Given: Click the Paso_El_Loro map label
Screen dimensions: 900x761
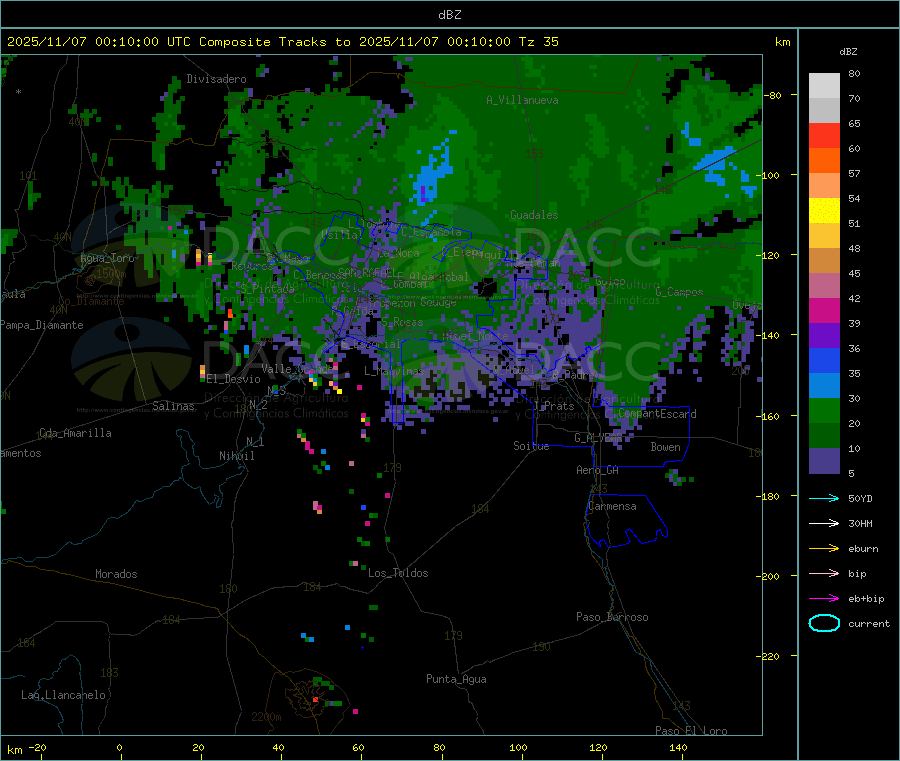Looking at the screenshot, I should 691,731.
